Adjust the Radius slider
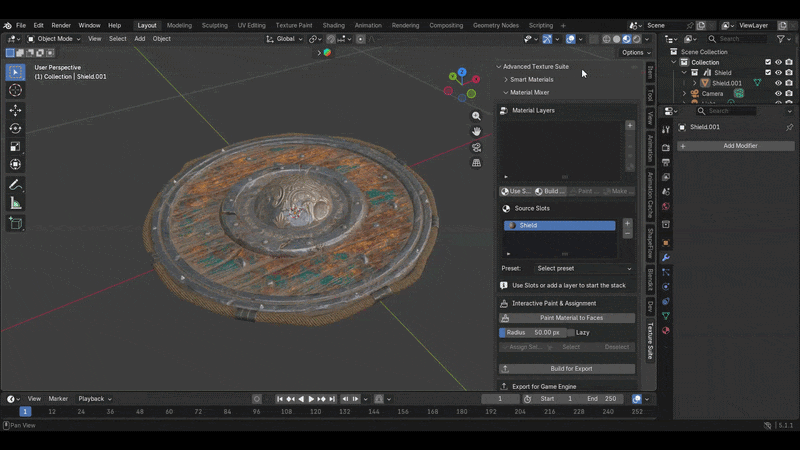The image size is (800, 450). coord(532,333)
